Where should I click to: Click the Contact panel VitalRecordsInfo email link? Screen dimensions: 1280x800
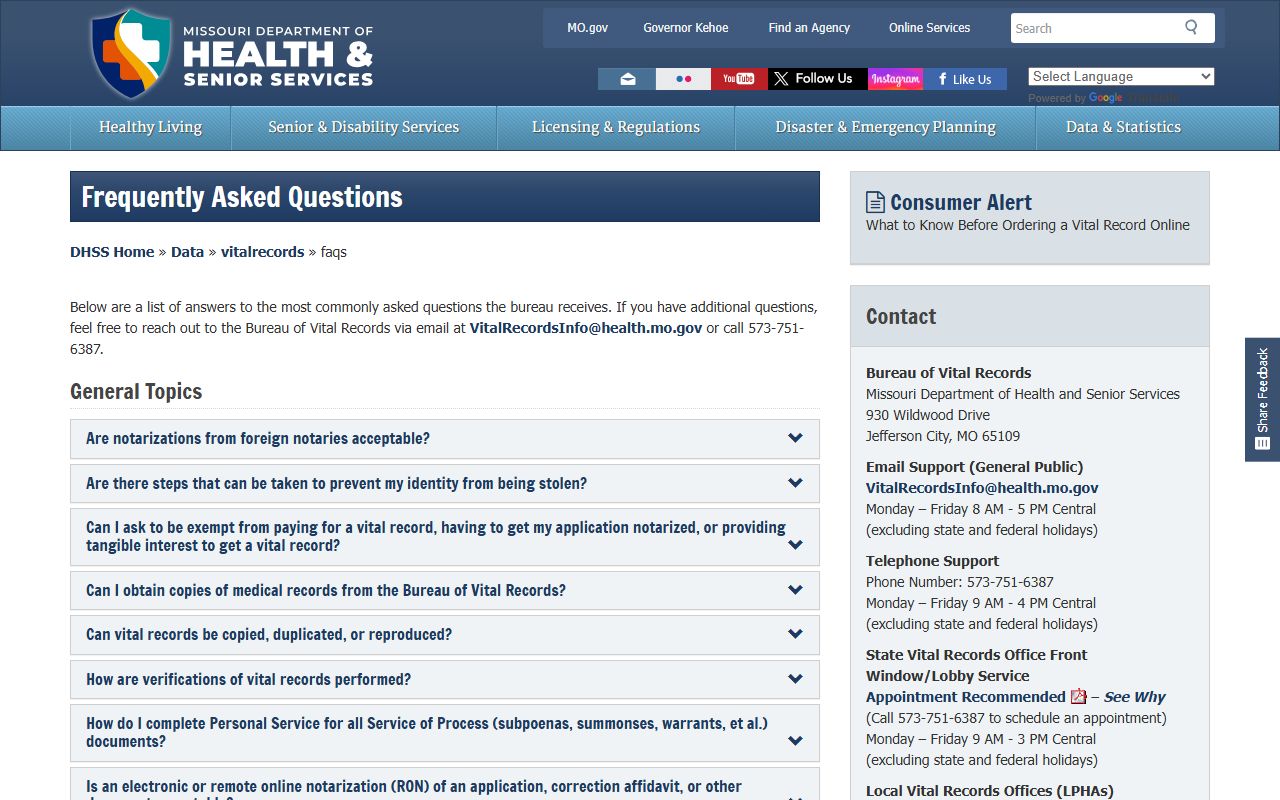point(982,488)
